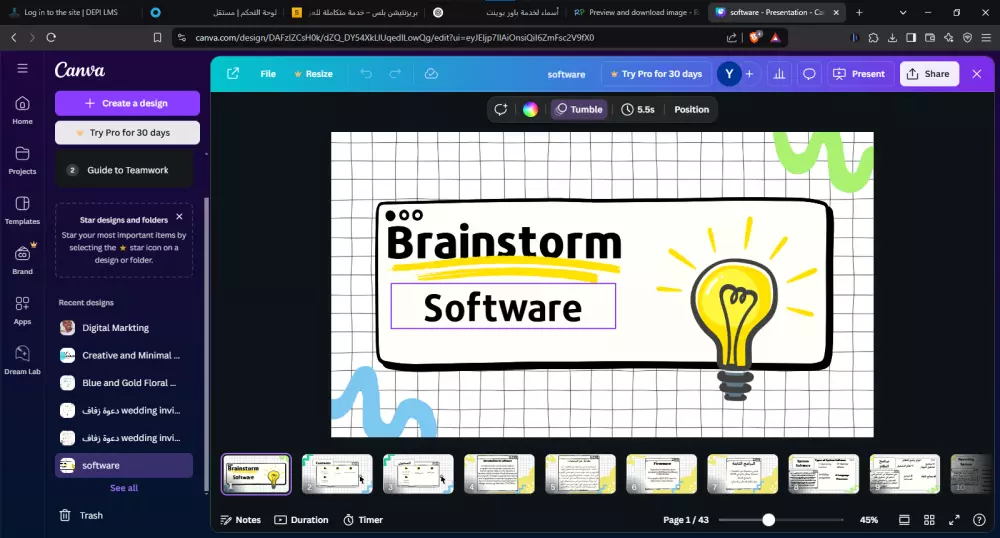Select slide 4 thumbnail
Viewport: 1000px width, 538px height.
[499, 474]
